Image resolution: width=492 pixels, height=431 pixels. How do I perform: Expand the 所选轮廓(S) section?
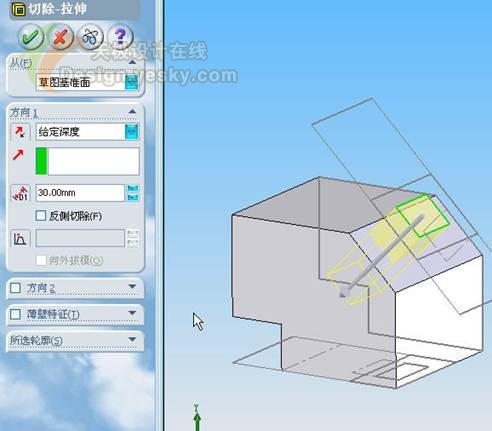(x=132, y=340)
